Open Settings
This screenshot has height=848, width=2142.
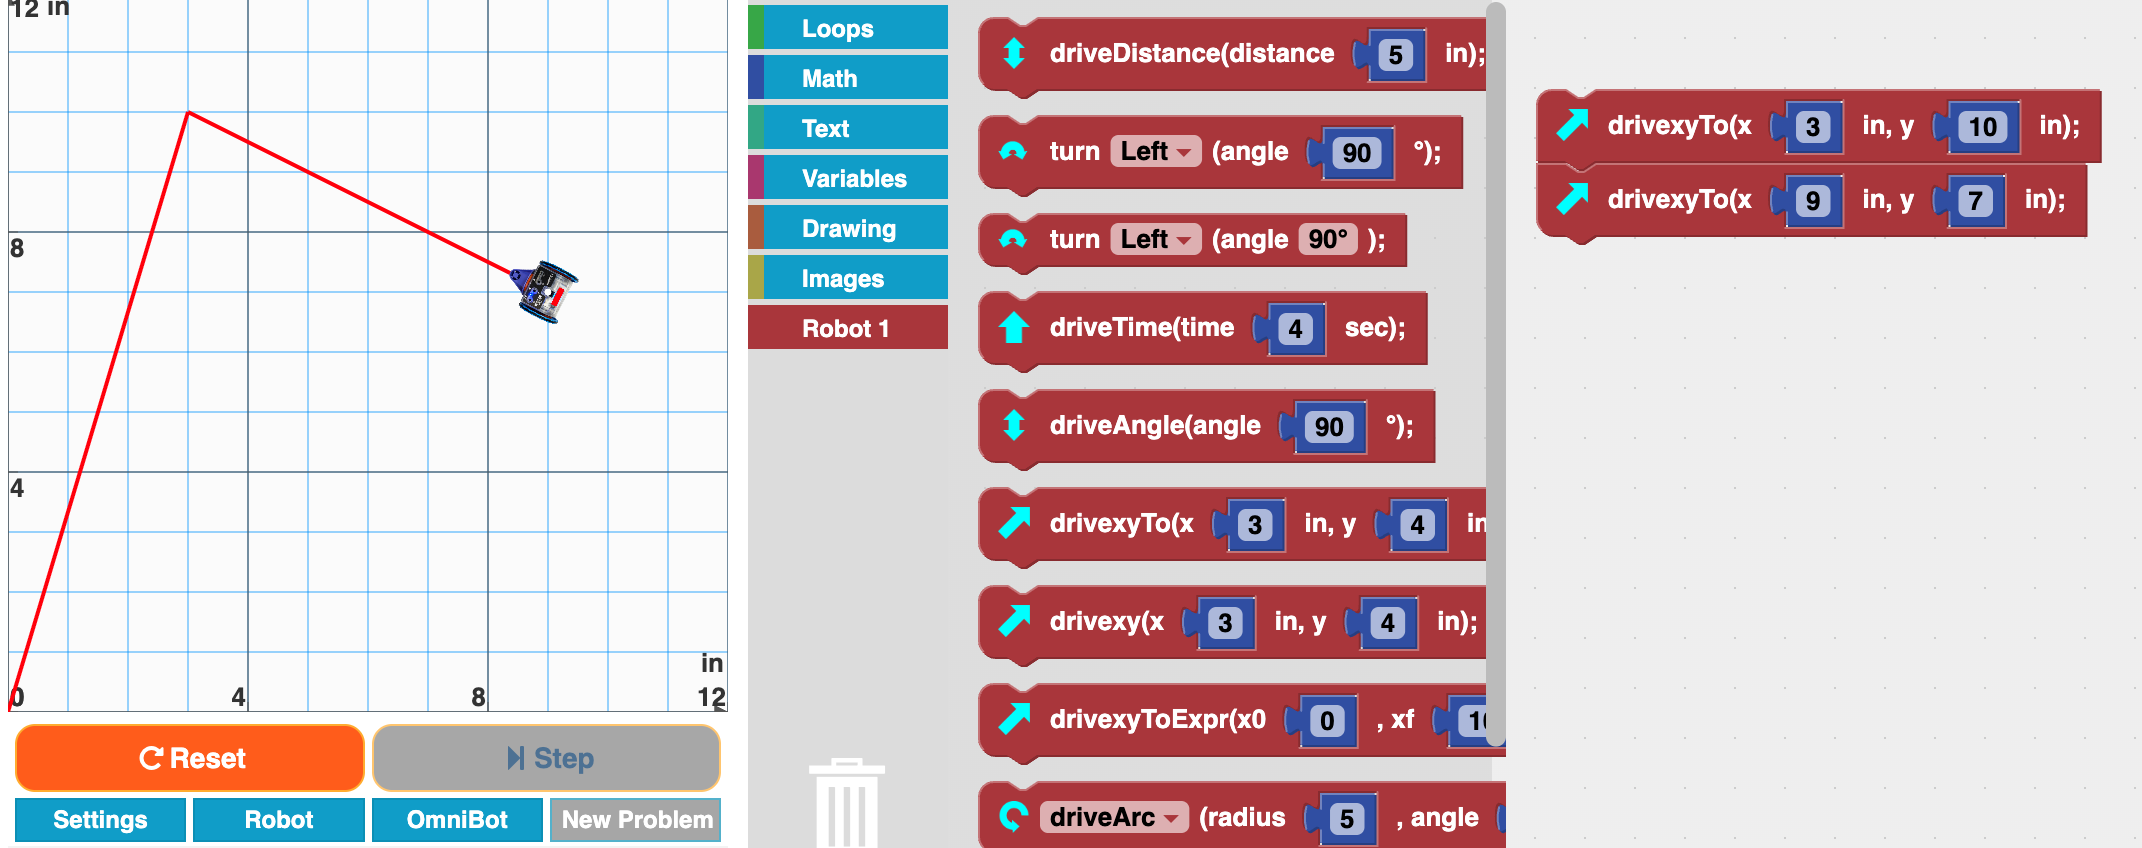100,820
